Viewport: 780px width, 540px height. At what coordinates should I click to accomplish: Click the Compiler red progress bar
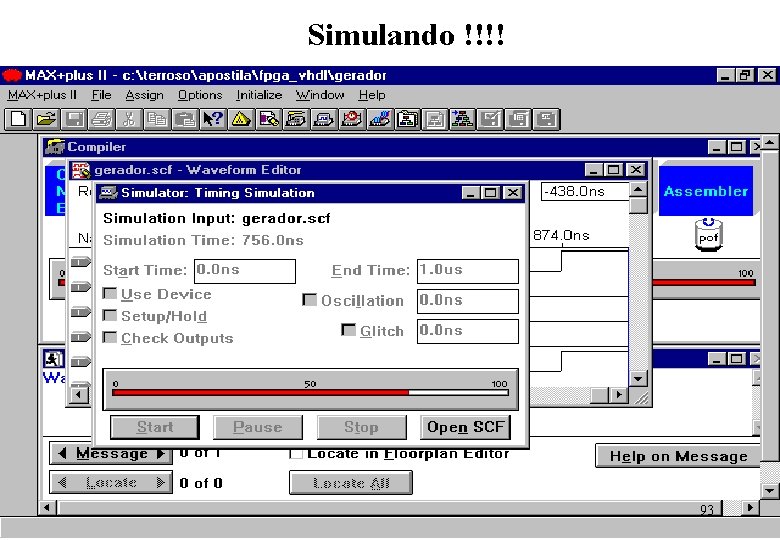click(x=704, y=282)
